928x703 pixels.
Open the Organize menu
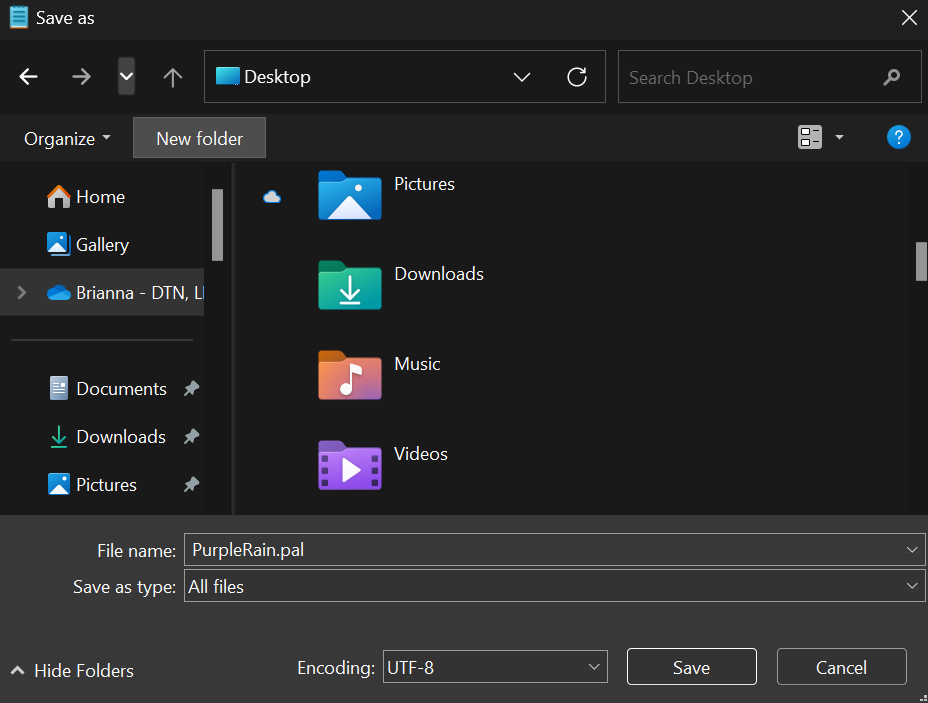tap(67, 139)
